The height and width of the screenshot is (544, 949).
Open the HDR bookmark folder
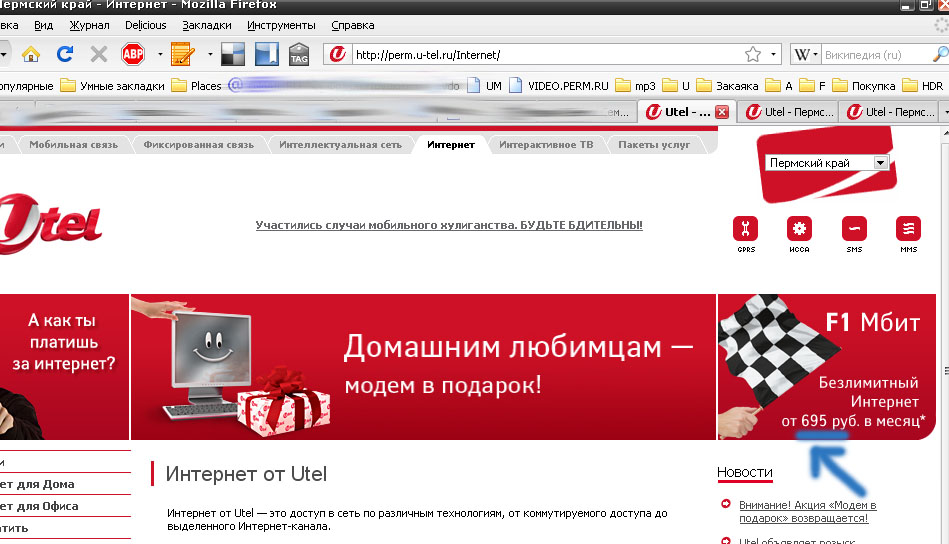point(923,86)
